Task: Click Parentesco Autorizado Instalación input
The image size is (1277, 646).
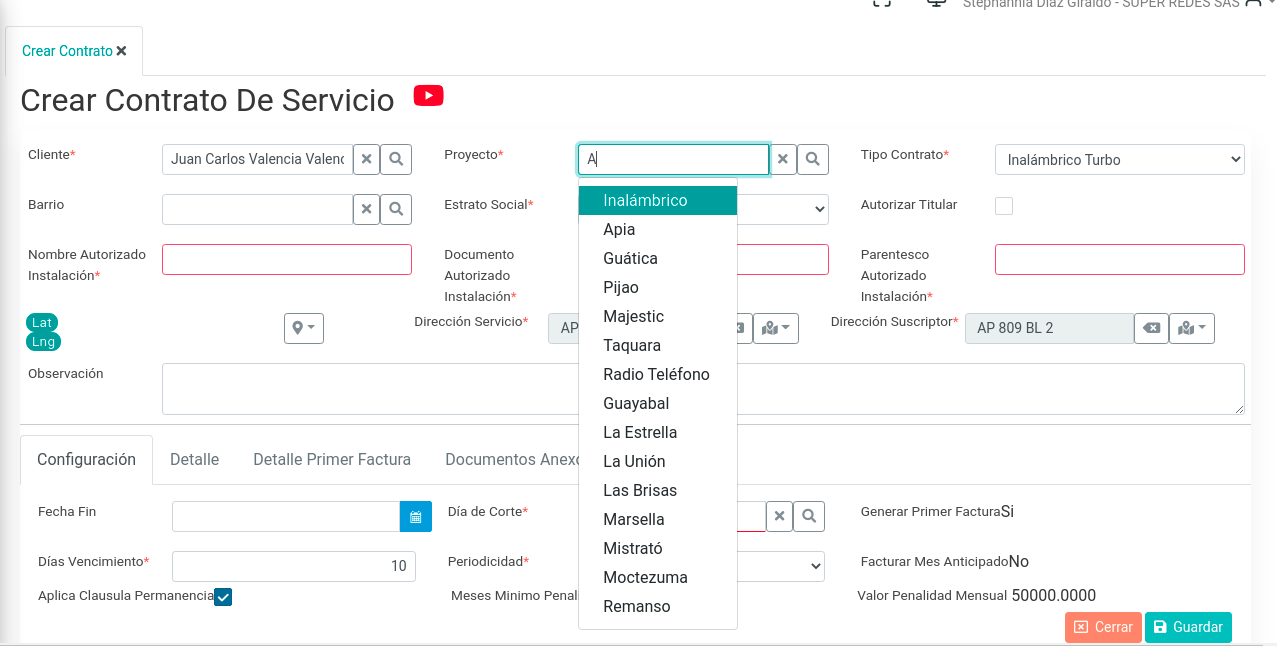Action: coord(1120,259)
